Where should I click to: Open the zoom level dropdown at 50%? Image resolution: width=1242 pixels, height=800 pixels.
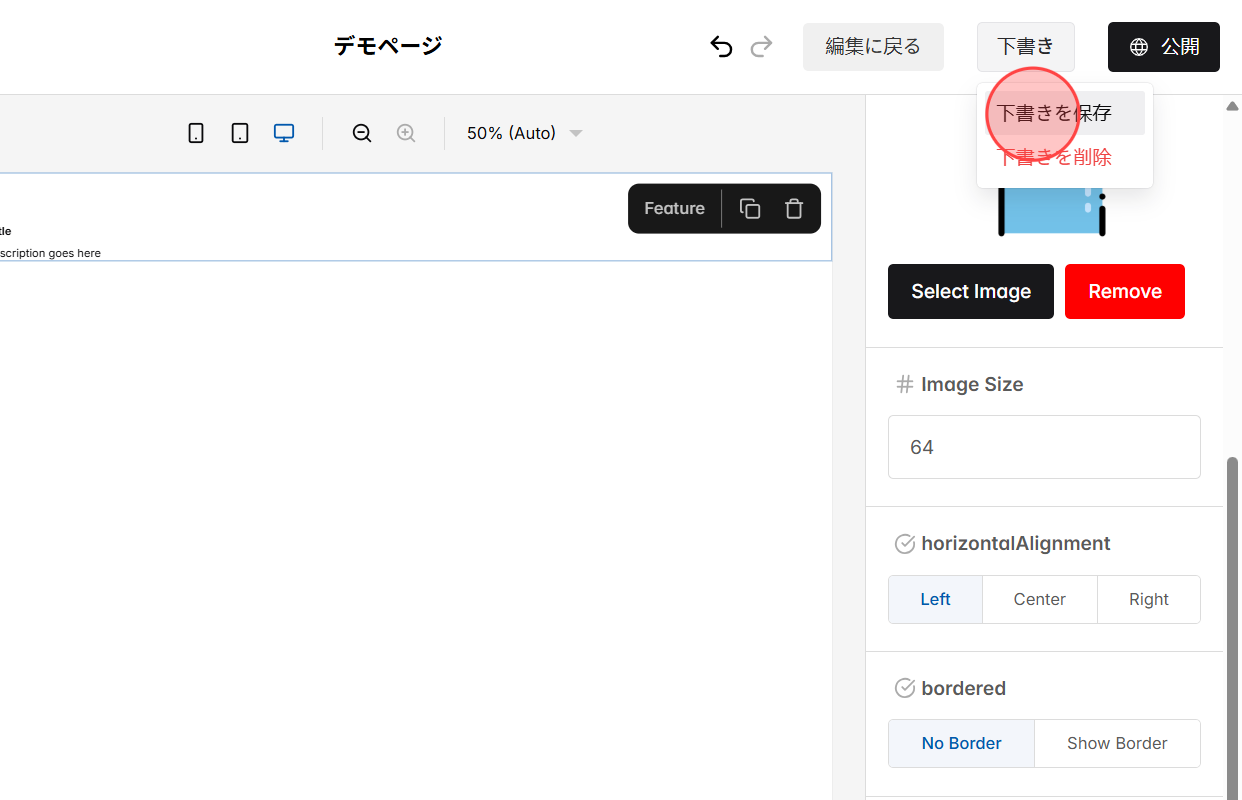coord(523,132)
